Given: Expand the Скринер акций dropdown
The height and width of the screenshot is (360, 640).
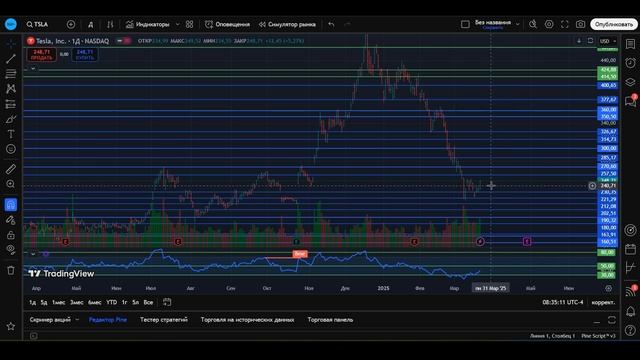Looking at the screenshot, I should pos(77,320).
